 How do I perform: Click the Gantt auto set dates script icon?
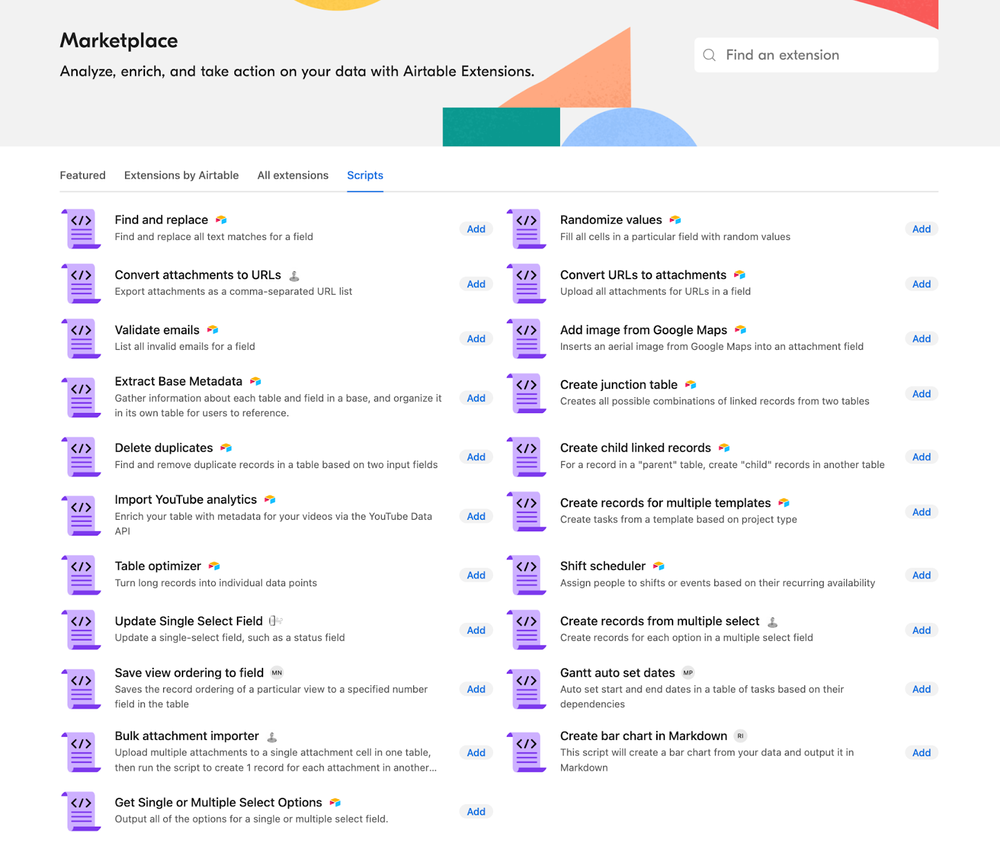pos(526,688)
